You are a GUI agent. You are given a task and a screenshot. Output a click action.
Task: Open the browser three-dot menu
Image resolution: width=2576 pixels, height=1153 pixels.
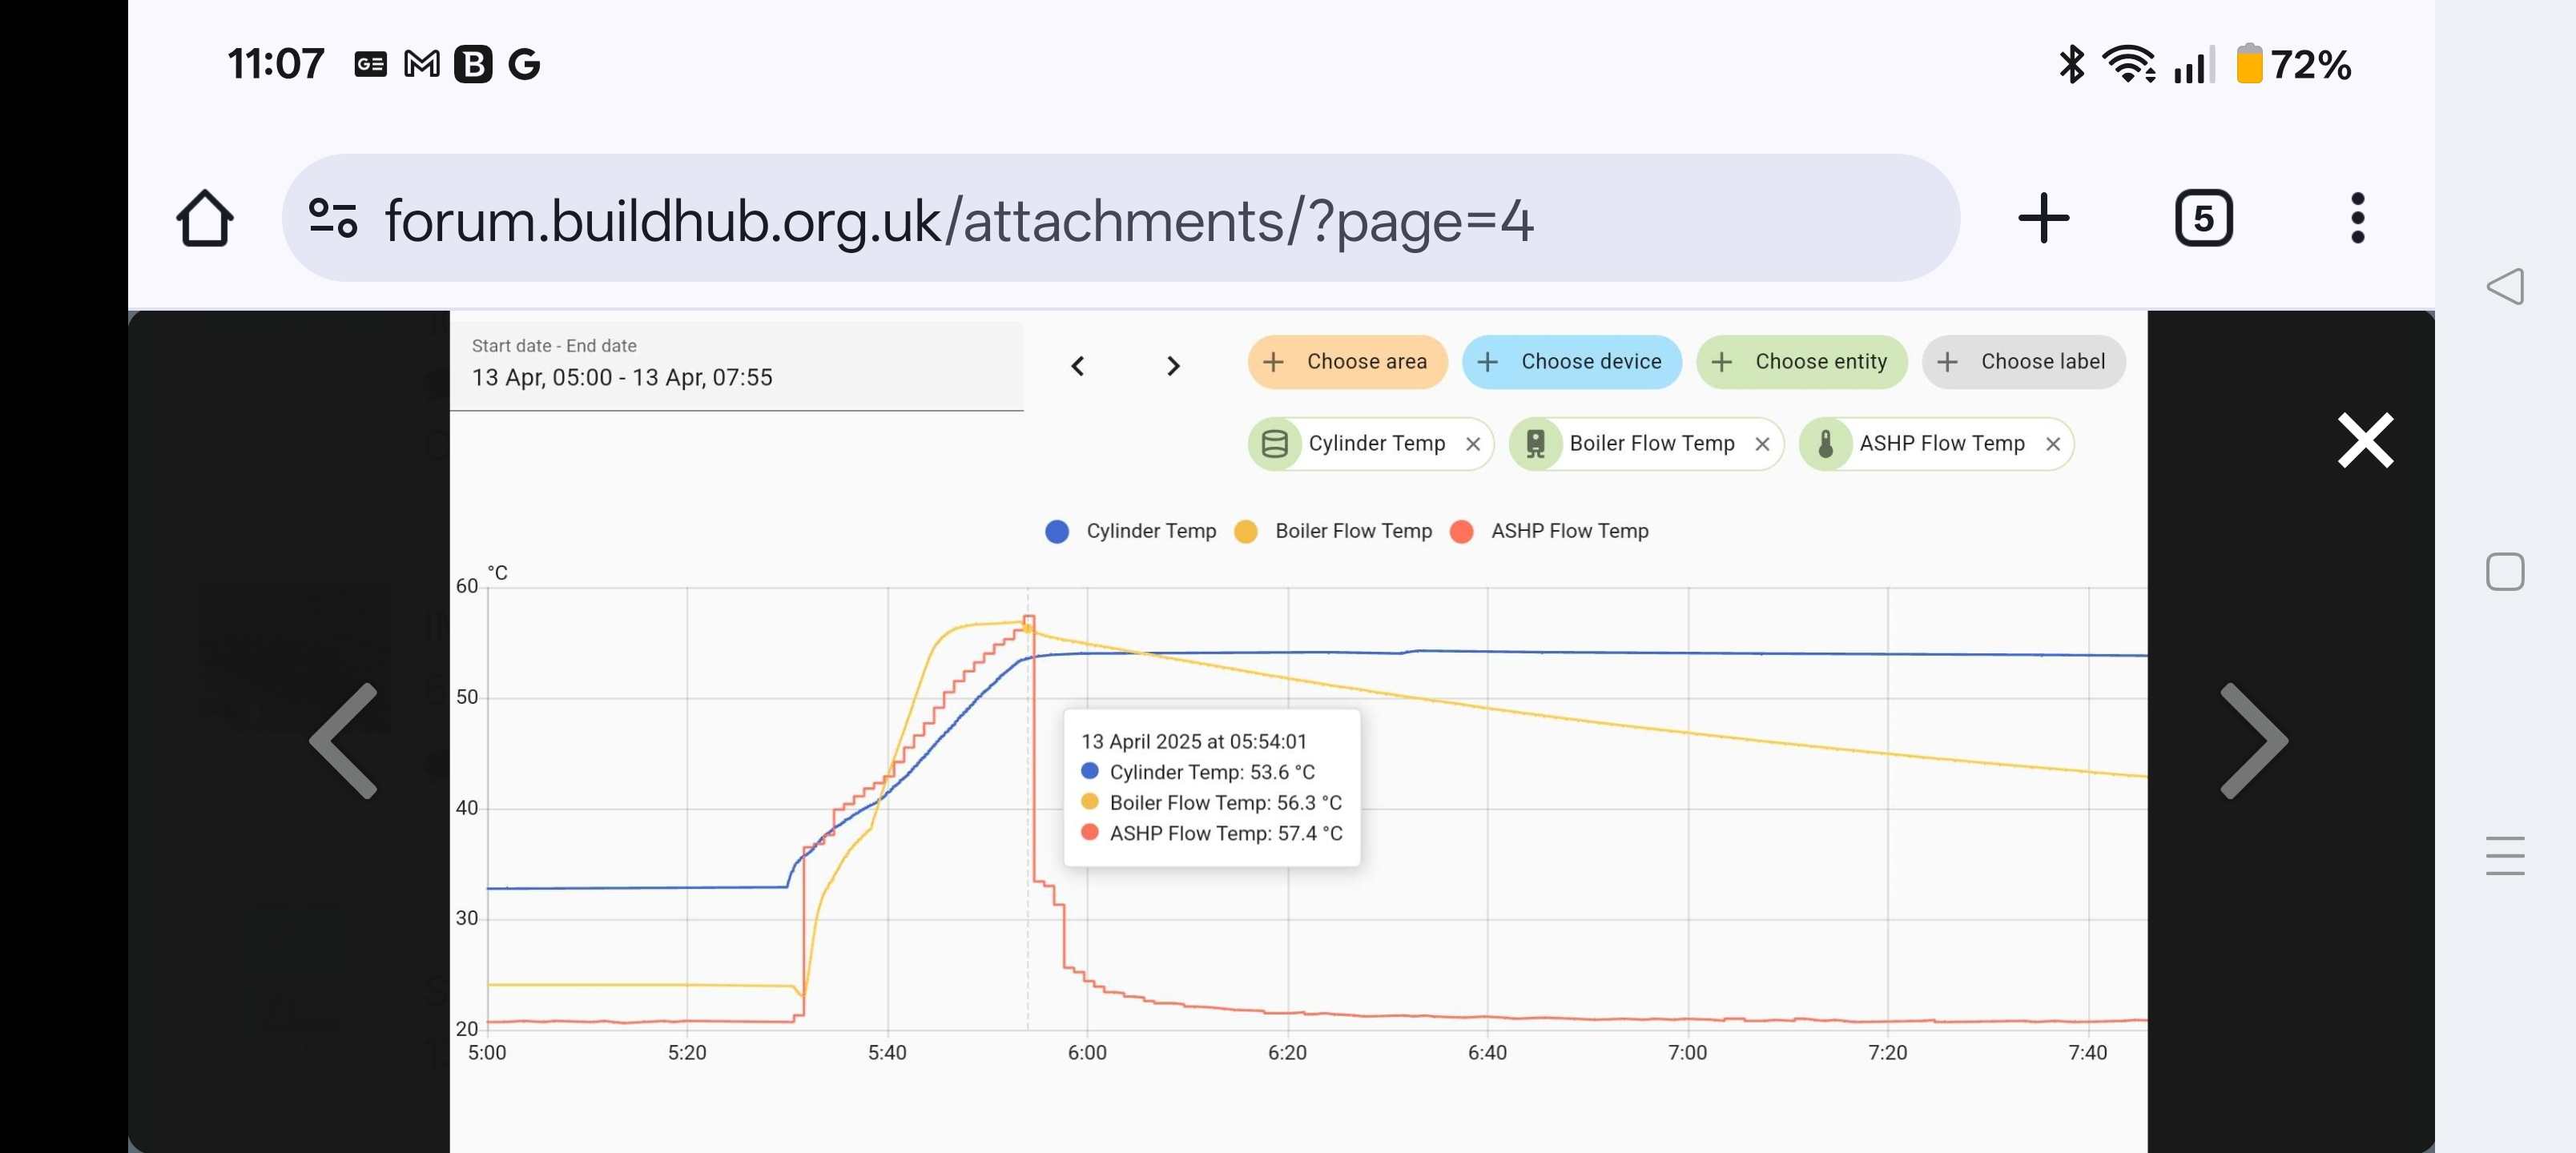pos(2357,218)
